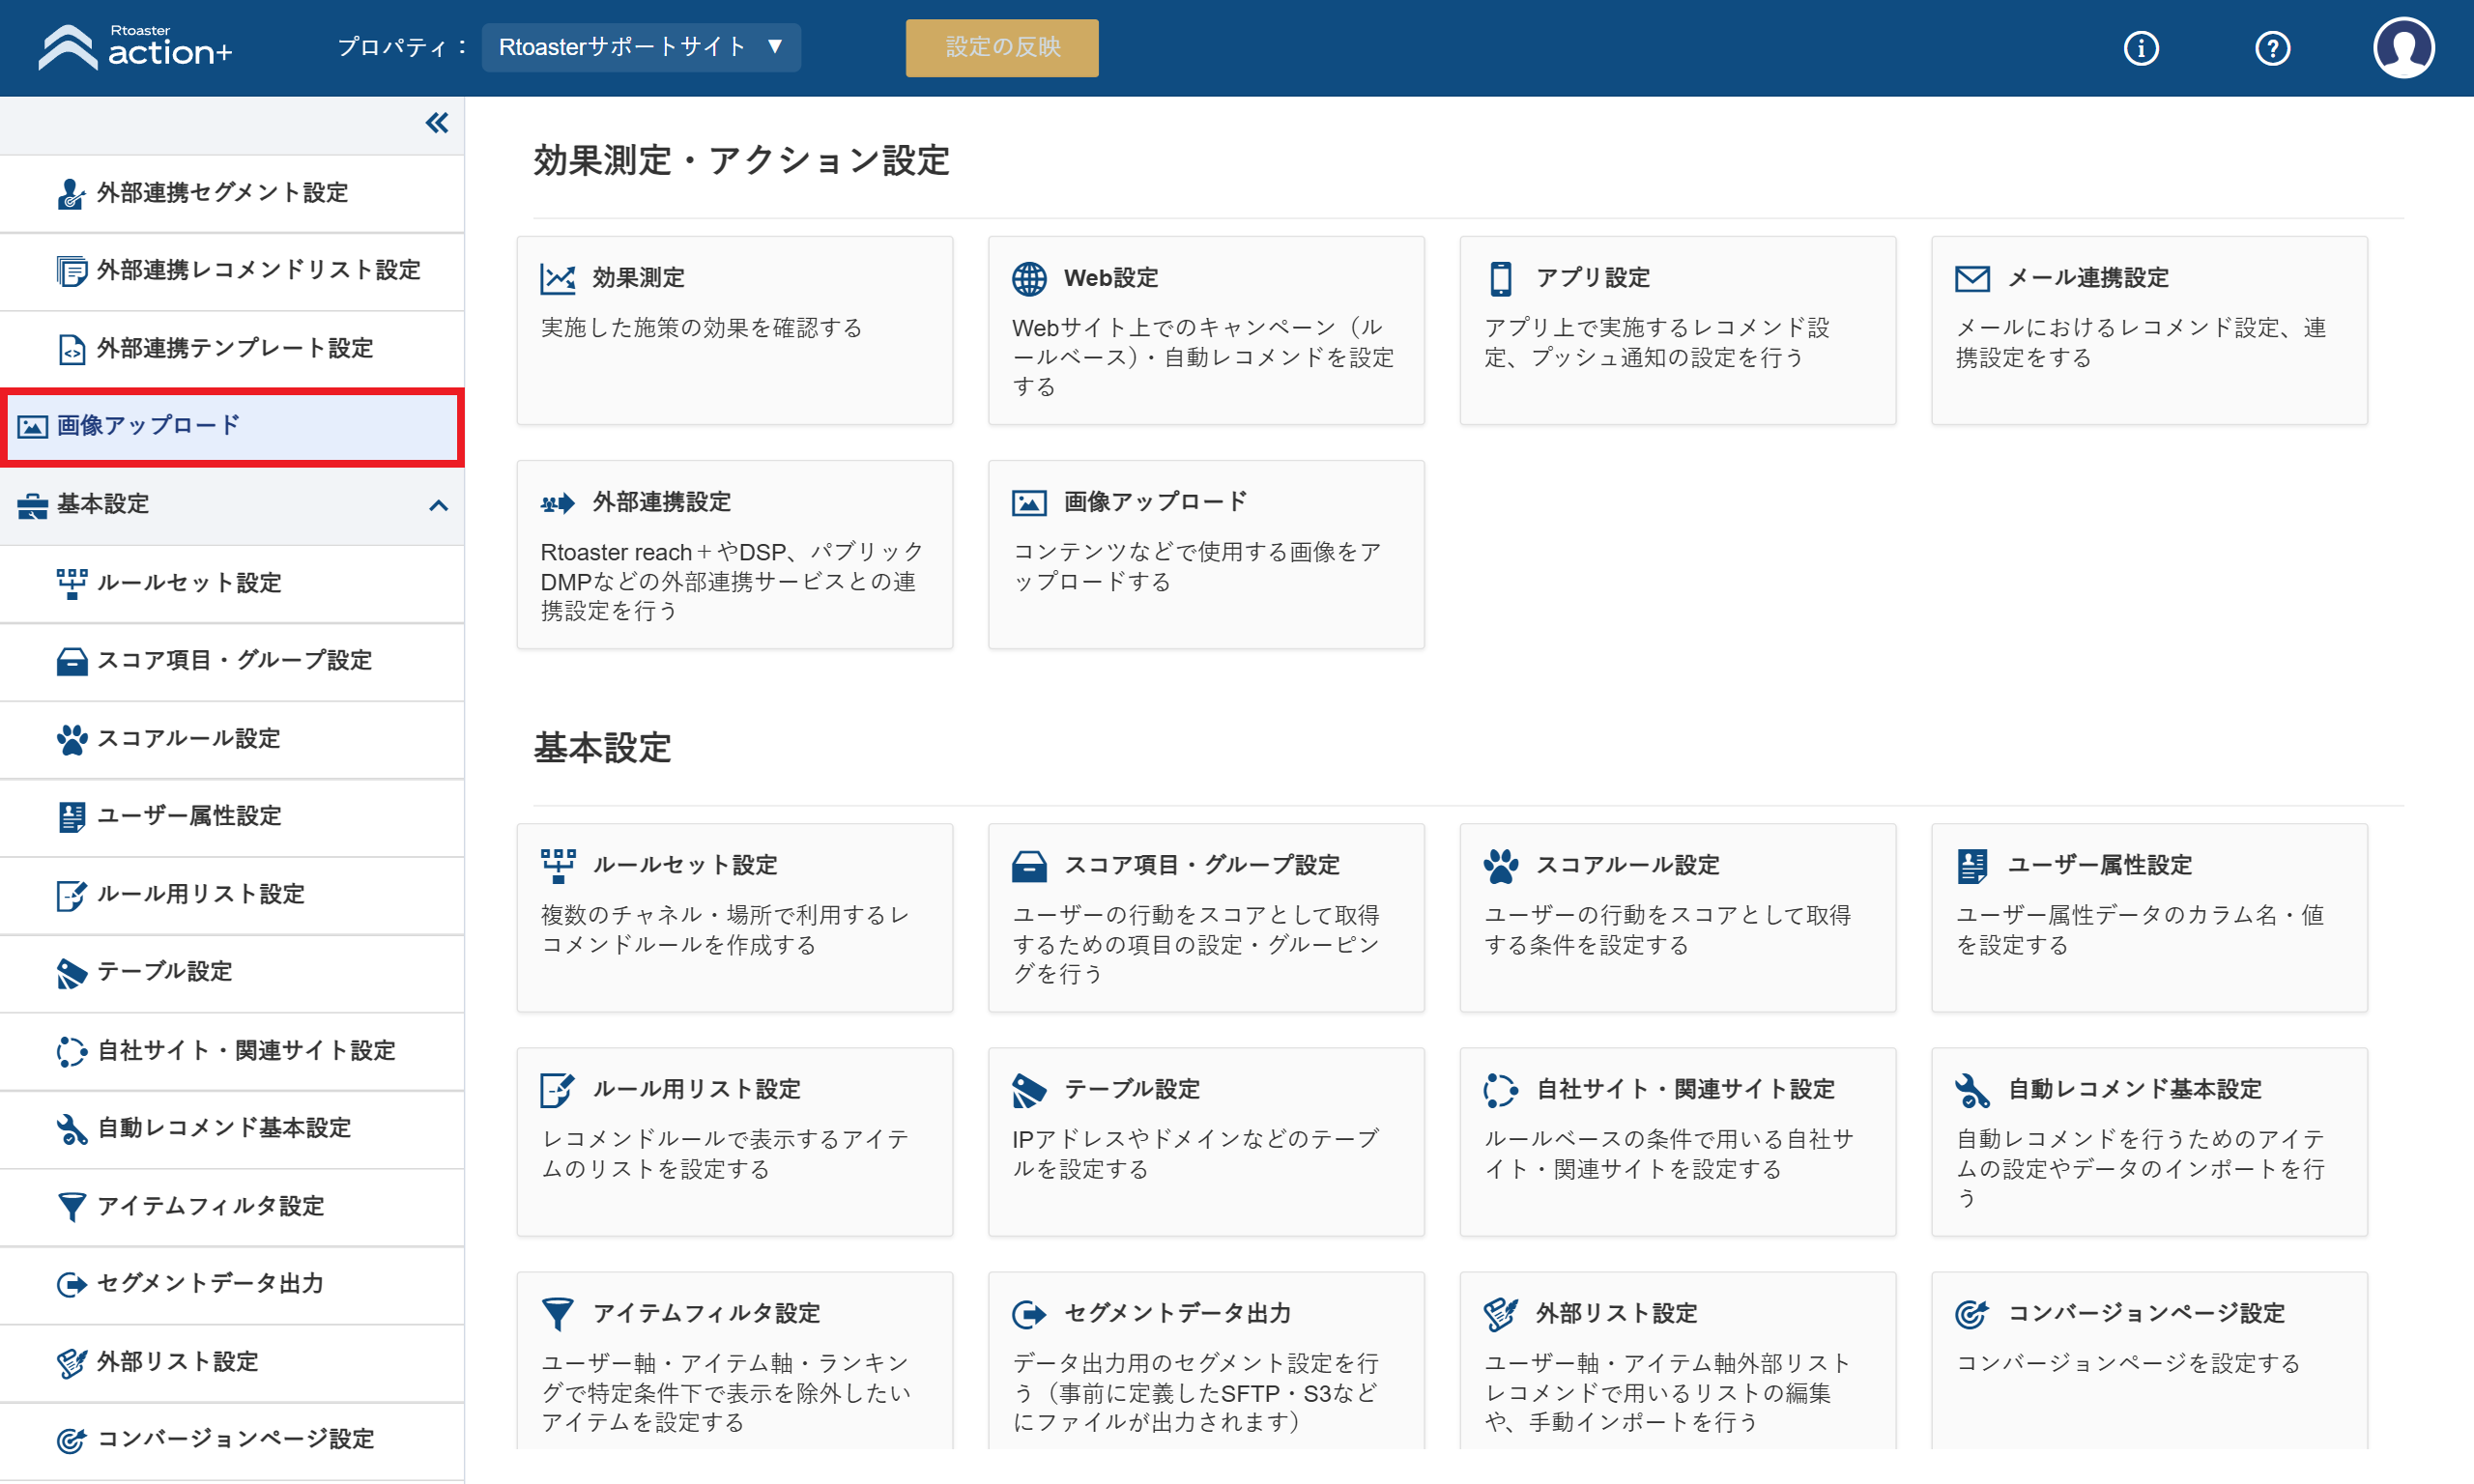The width and height of the screenshot is (2474, 1484).
Task: Click the メール連携設定 envelope icon on the card
Action: 1972,279
